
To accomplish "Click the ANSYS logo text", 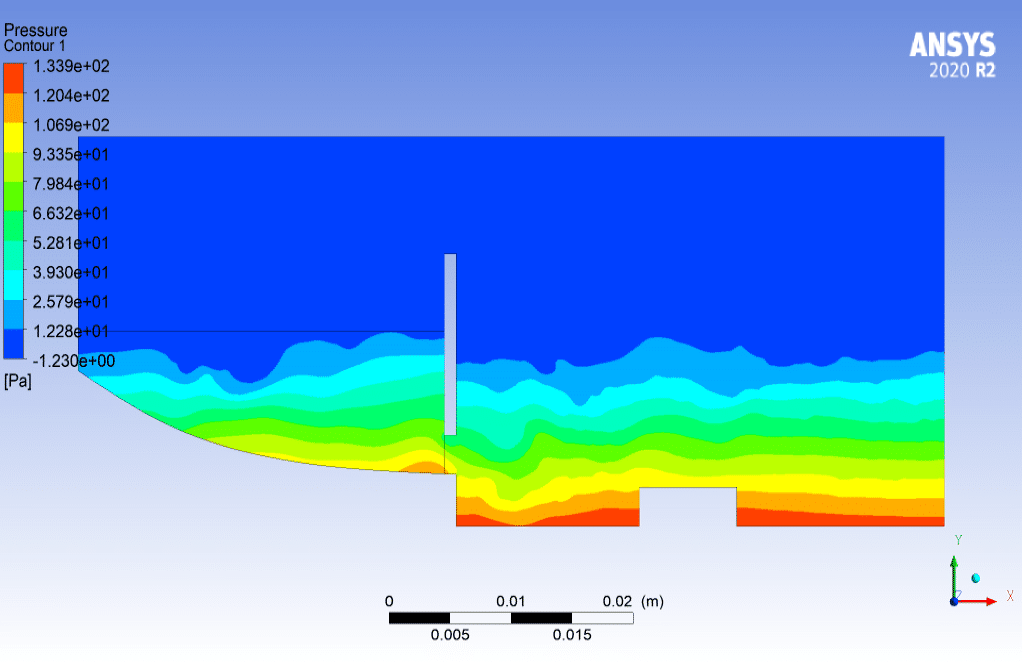I will (952, 46).
